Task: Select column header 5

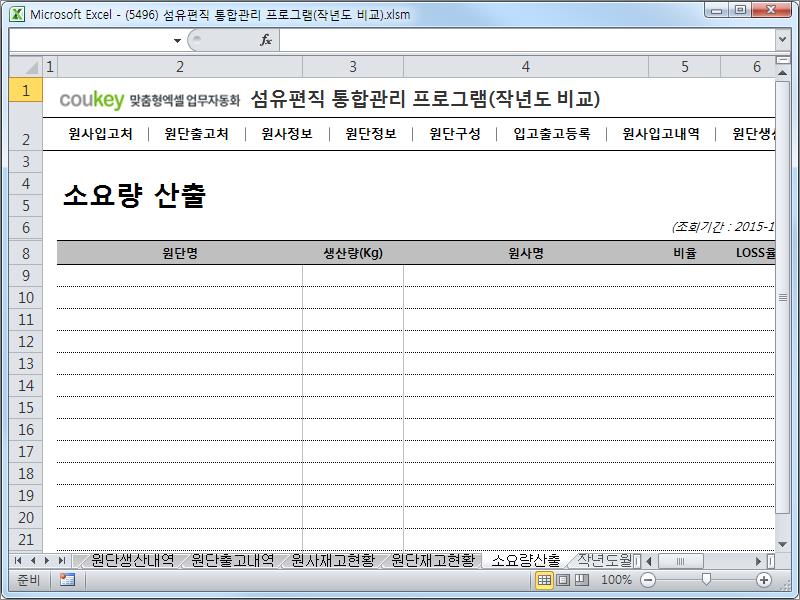Action: [684, 67]
